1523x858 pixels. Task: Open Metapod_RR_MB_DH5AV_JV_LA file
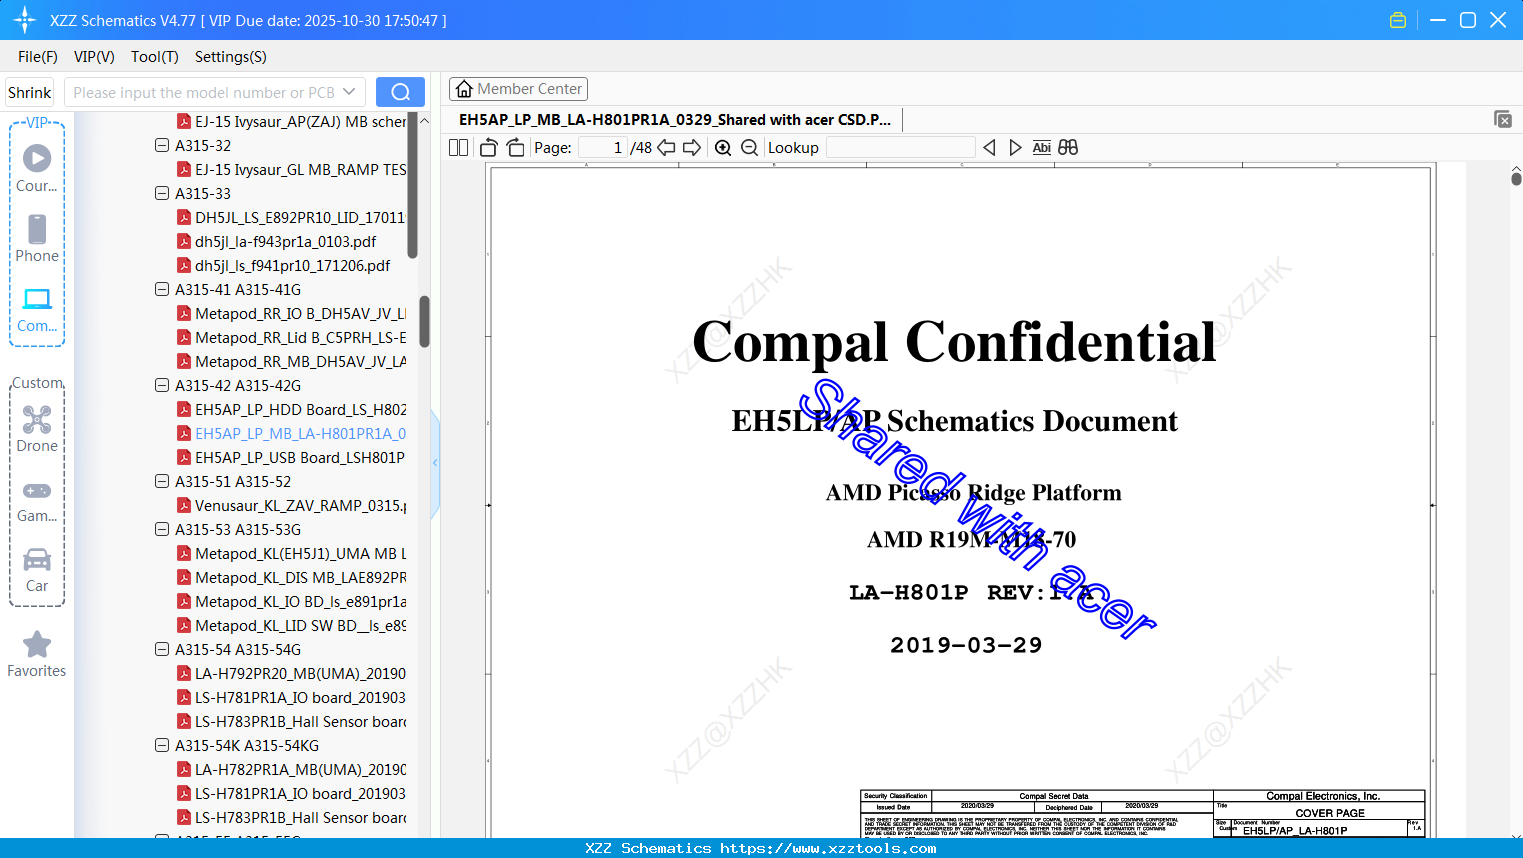292,361
